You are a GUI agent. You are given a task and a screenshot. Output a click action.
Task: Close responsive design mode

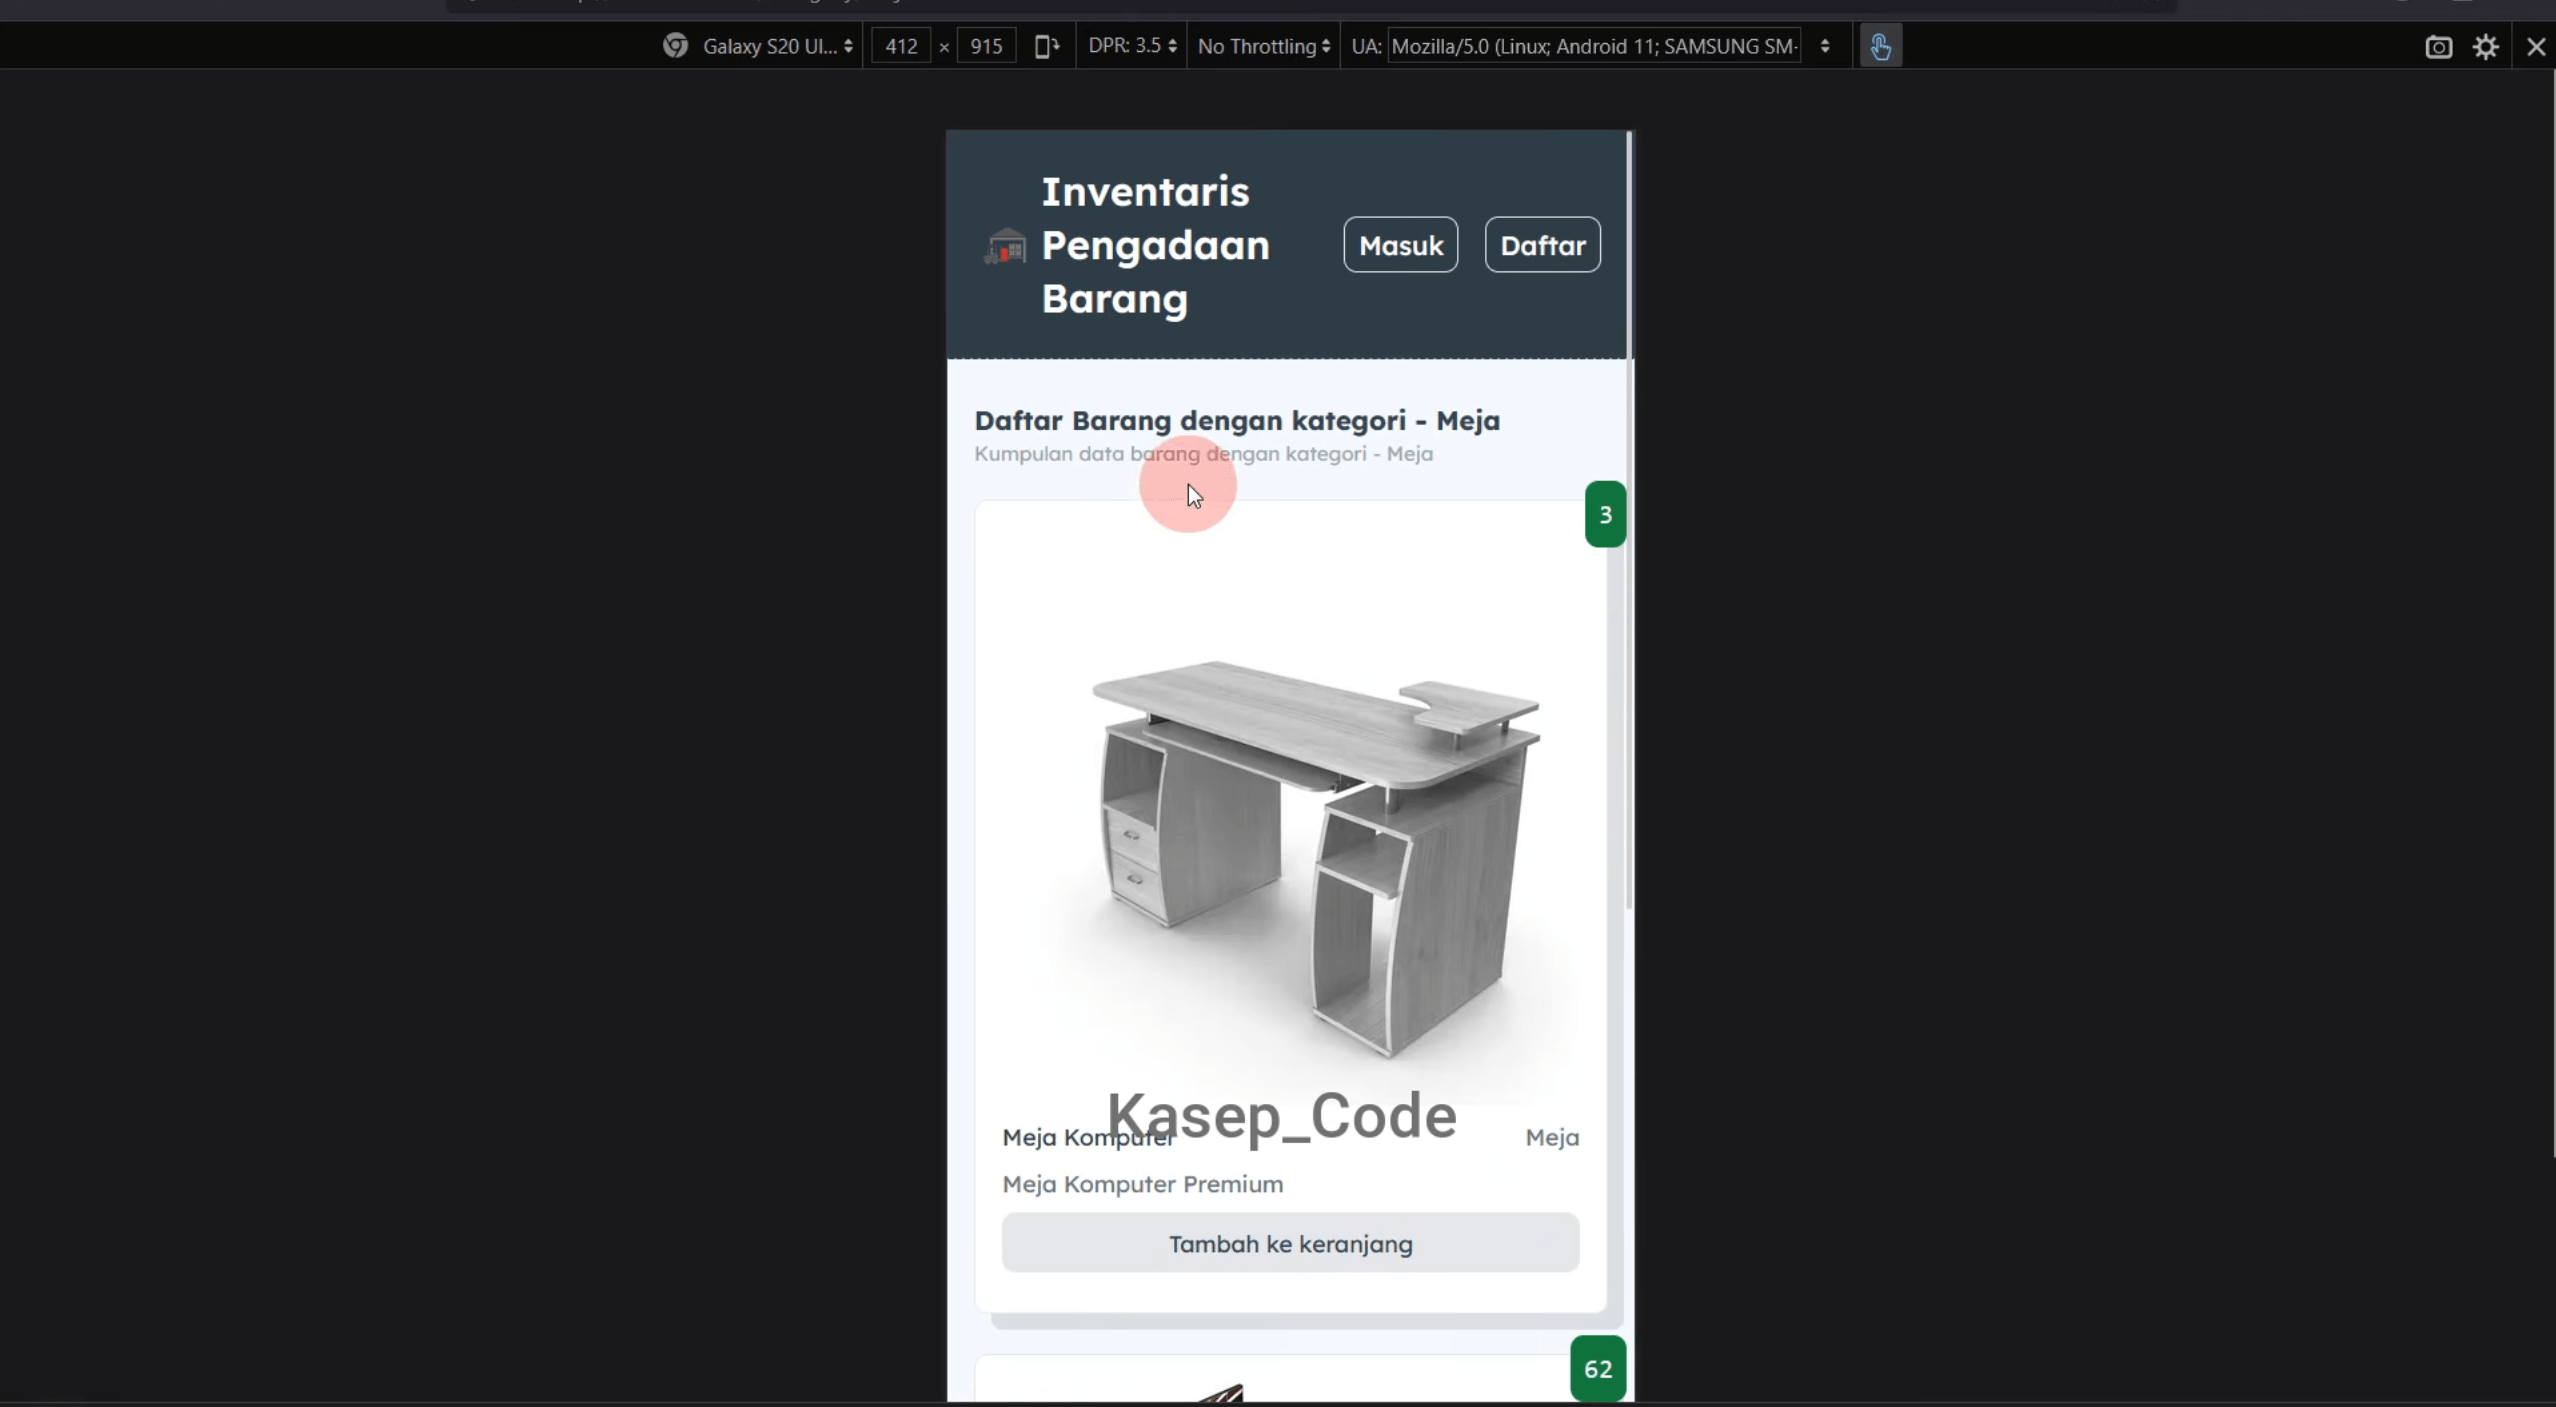coord(2536,47)
